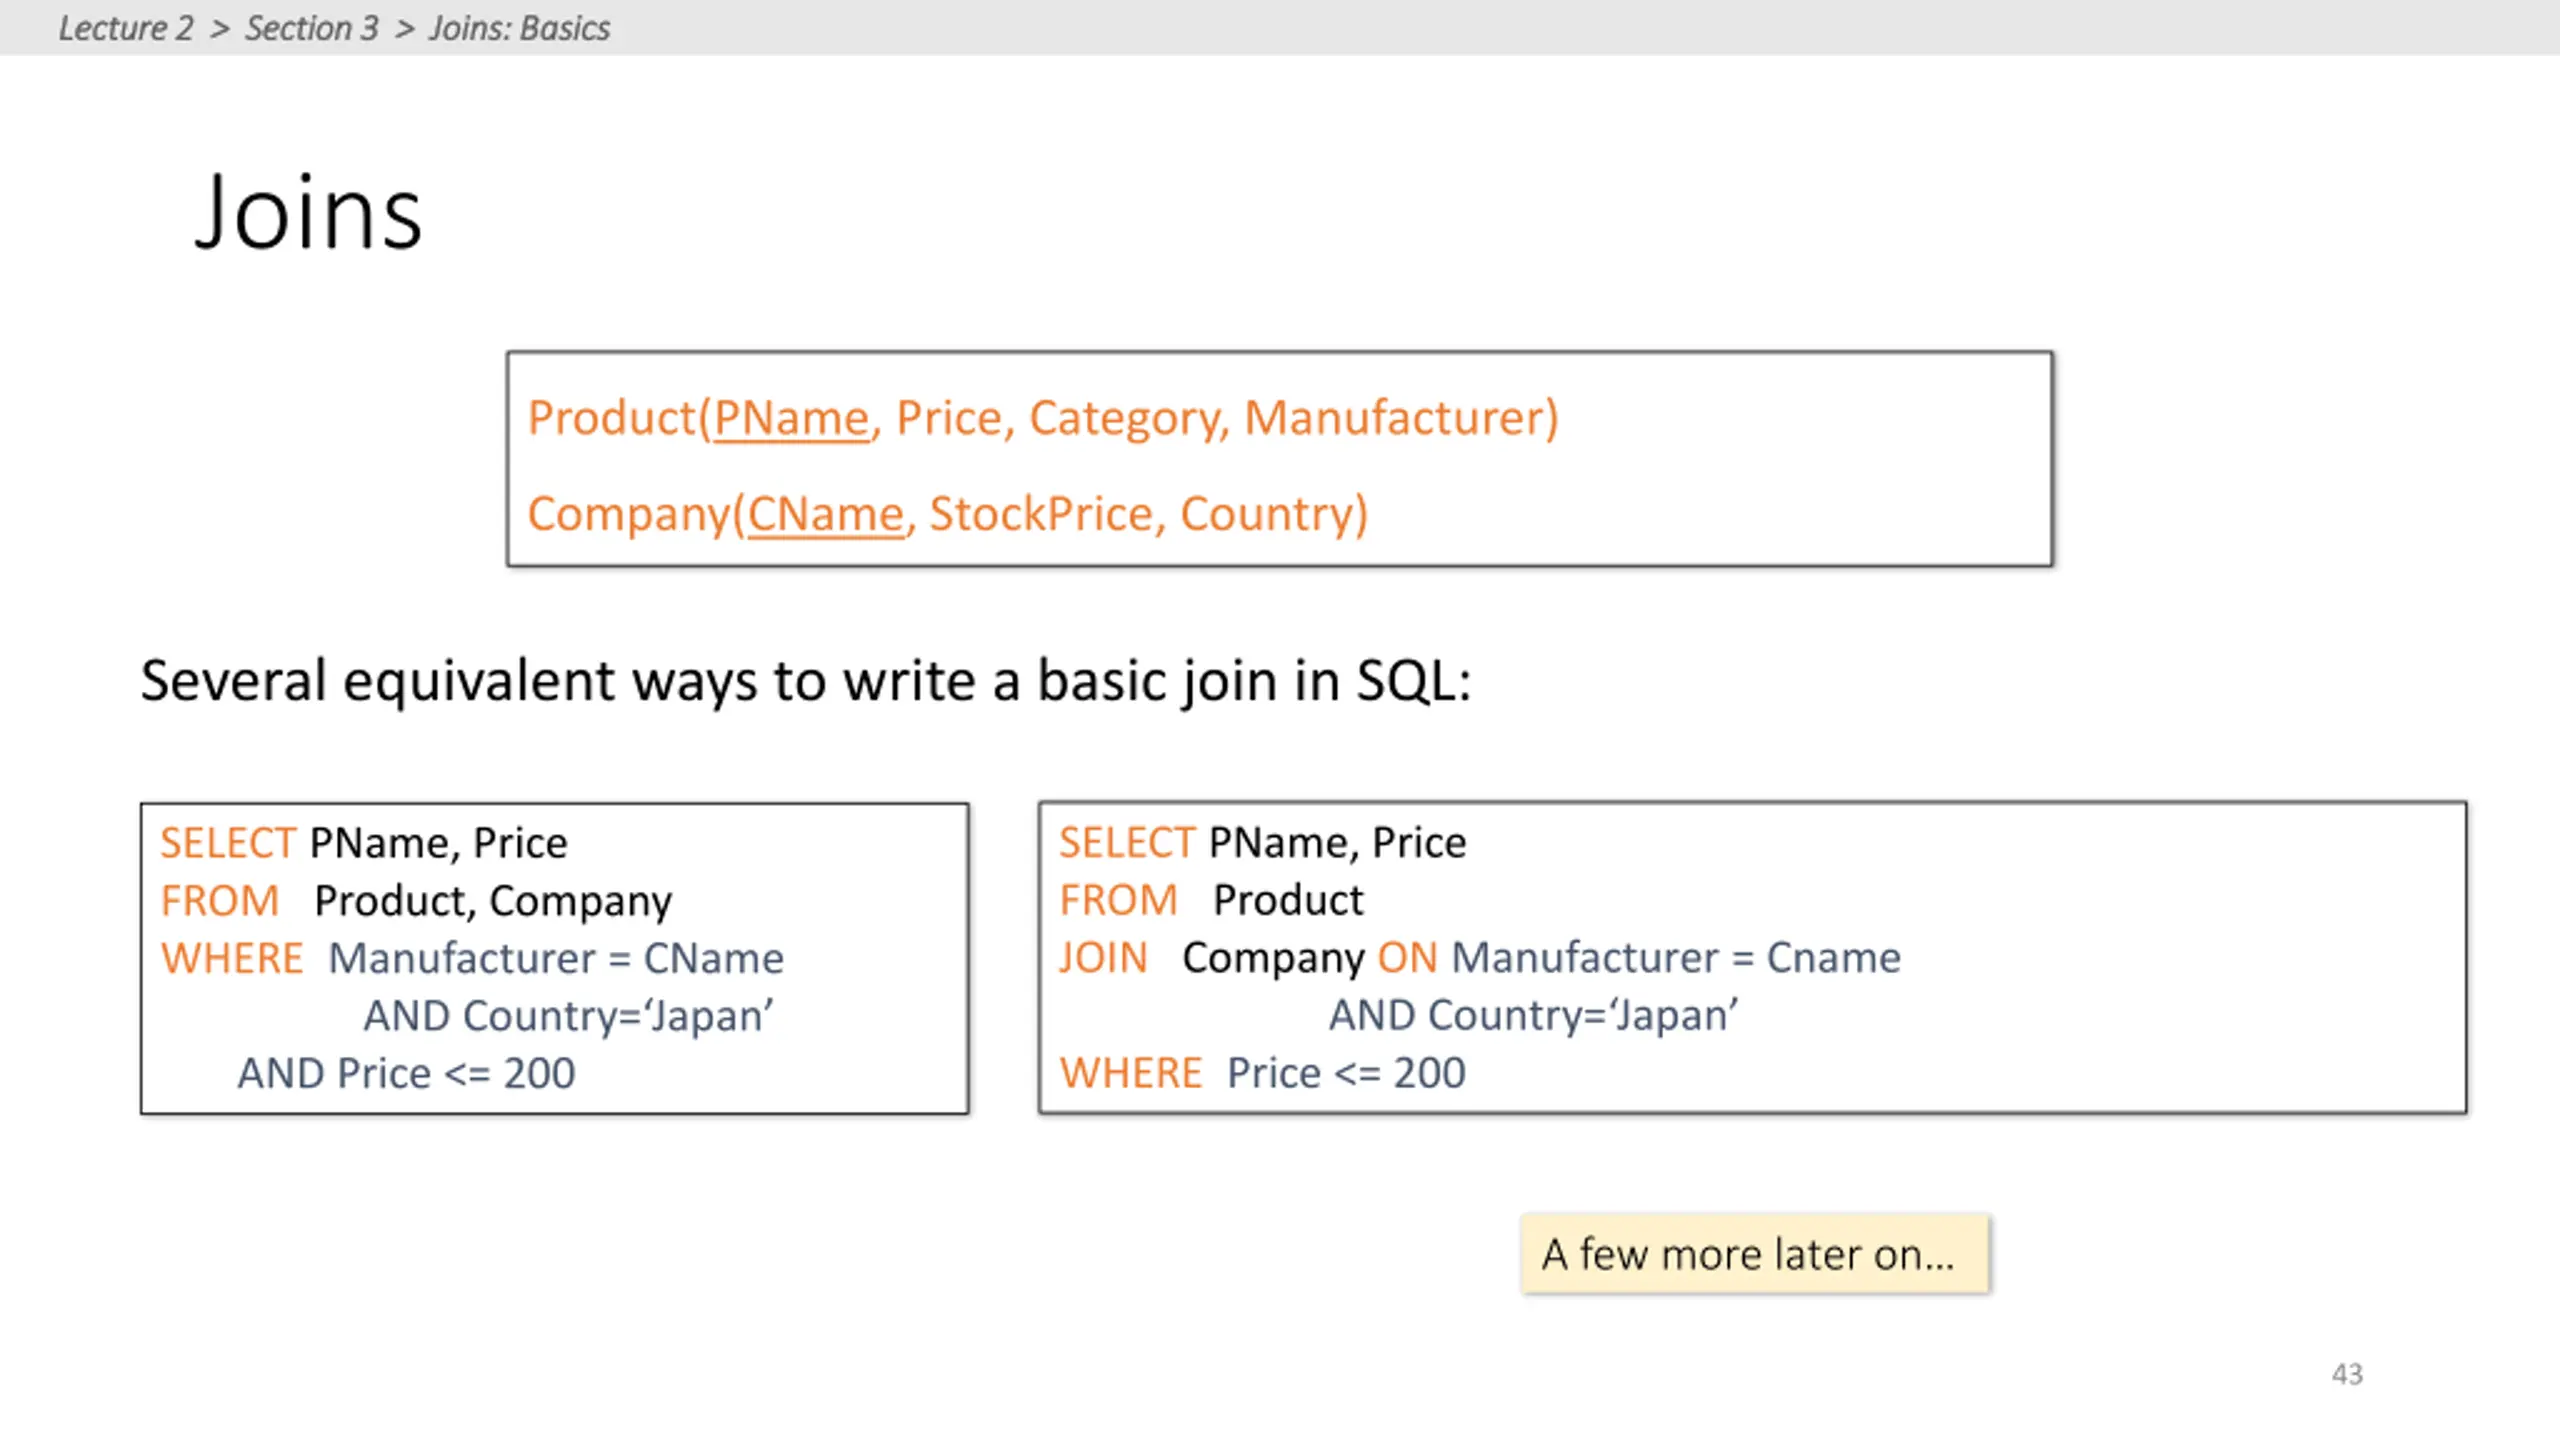Click the Section 3 breadcrumb
2560x1440 pixels.
click(312, 28)
